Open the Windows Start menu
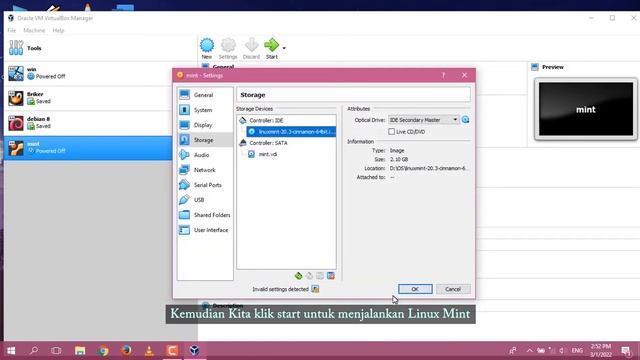 (x=11, y=351)
